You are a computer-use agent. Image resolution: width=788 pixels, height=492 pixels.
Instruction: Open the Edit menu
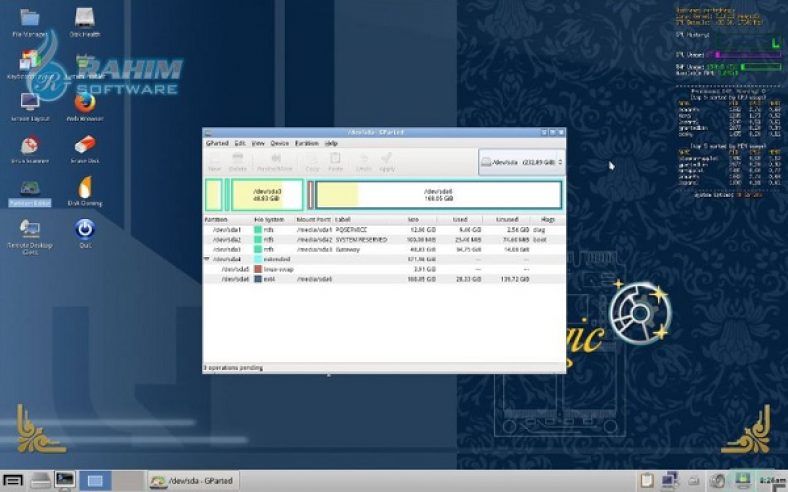(240, 143)
